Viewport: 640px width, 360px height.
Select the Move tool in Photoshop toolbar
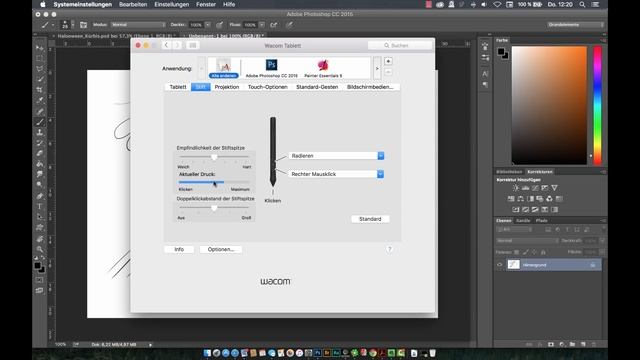[x=40, y=48]
